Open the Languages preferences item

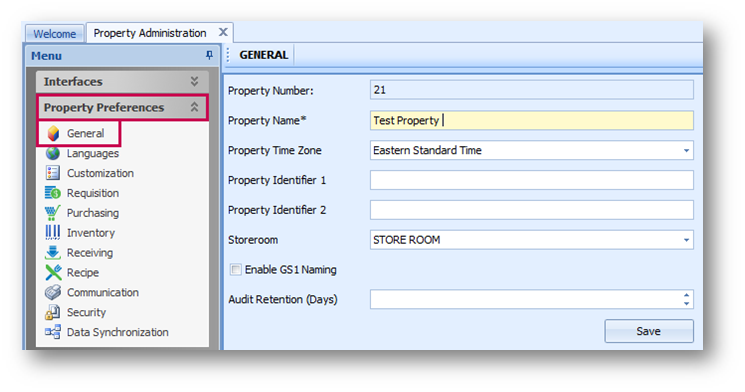tap(93, 153)
